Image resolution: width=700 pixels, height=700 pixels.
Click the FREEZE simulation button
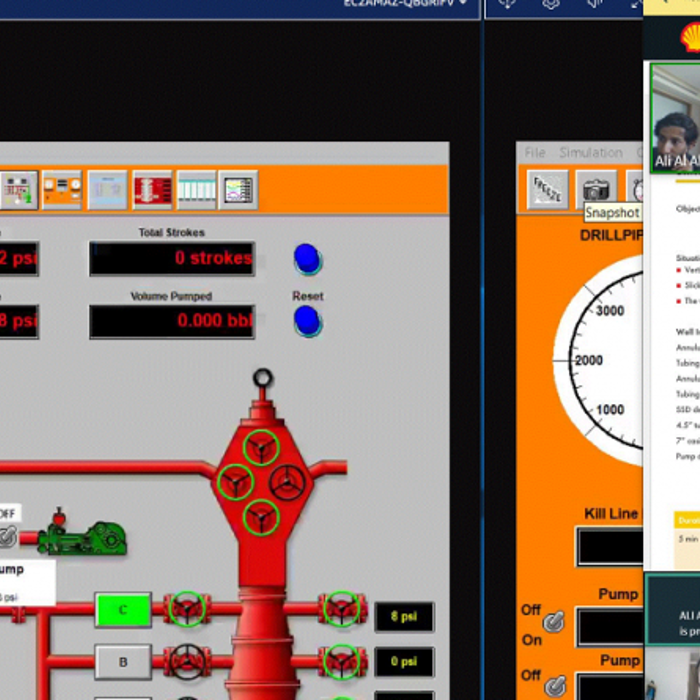pos(547,189)
